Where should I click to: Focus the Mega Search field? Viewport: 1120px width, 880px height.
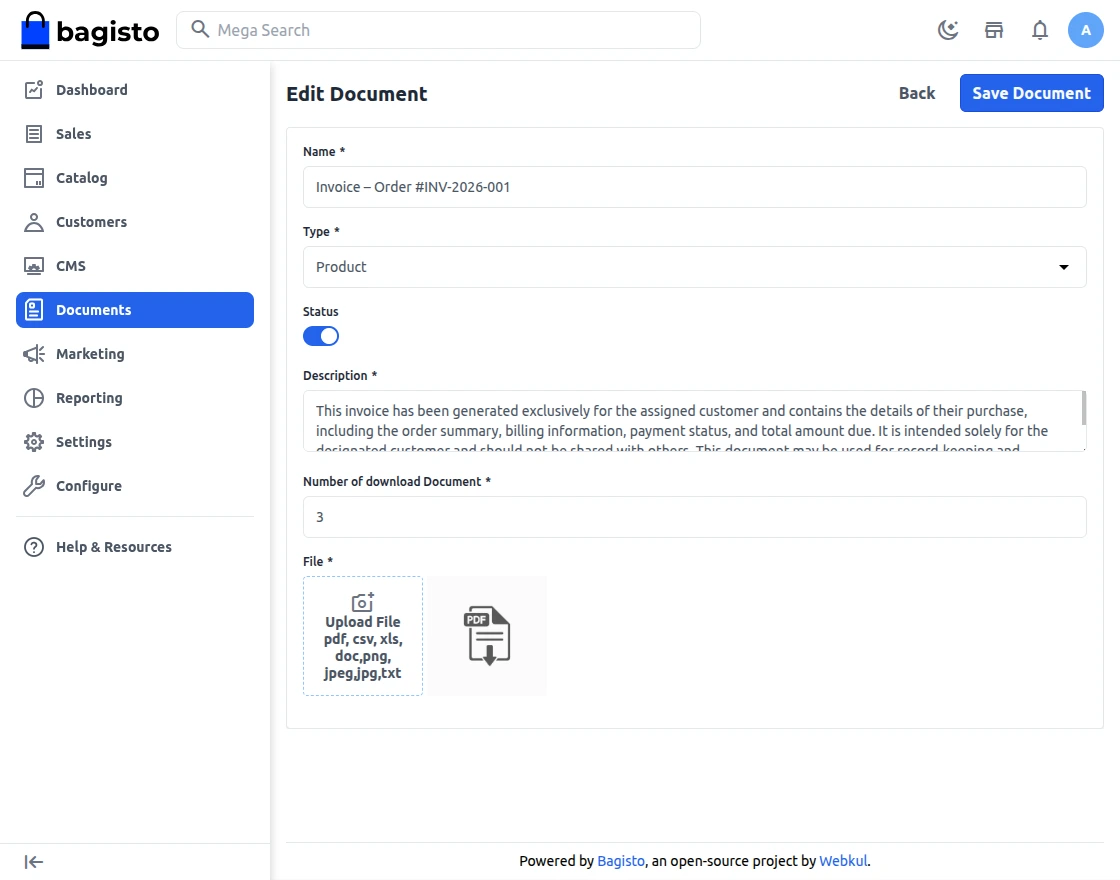pyautogui.click(x=439, y=30)
